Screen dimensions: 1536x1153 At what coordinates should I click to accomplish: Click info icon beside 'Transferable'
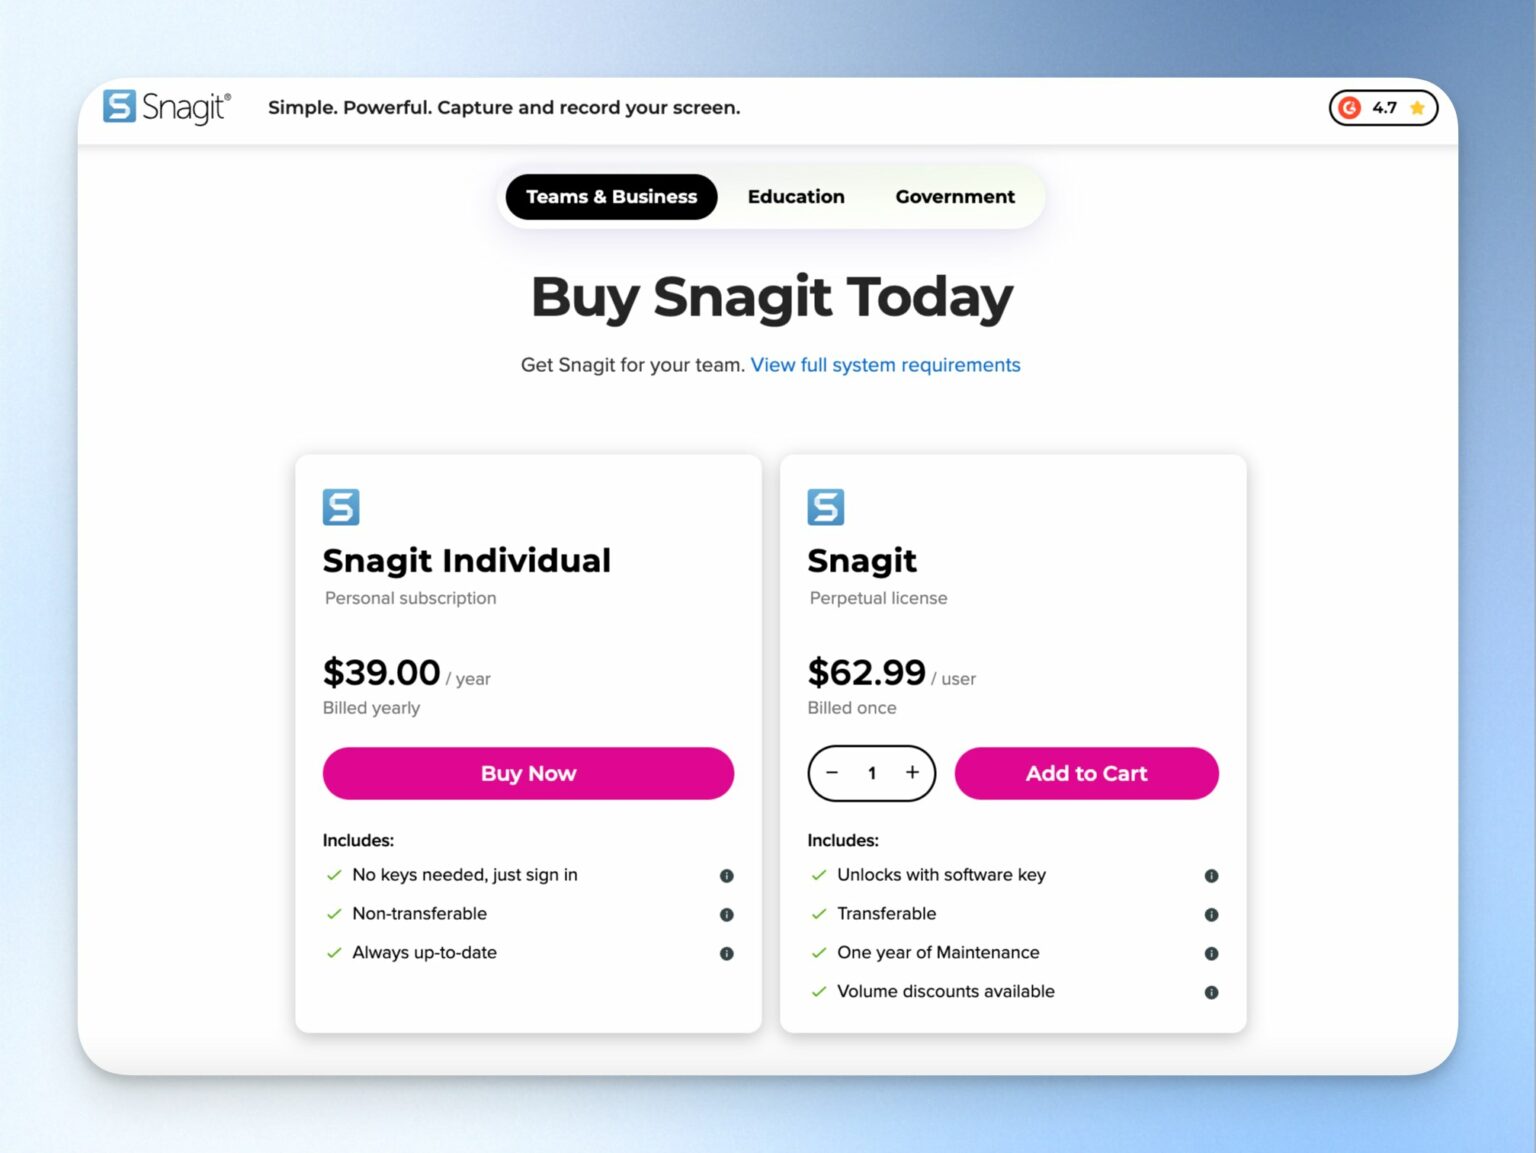pyautogui.click(x=1211, y=914)
